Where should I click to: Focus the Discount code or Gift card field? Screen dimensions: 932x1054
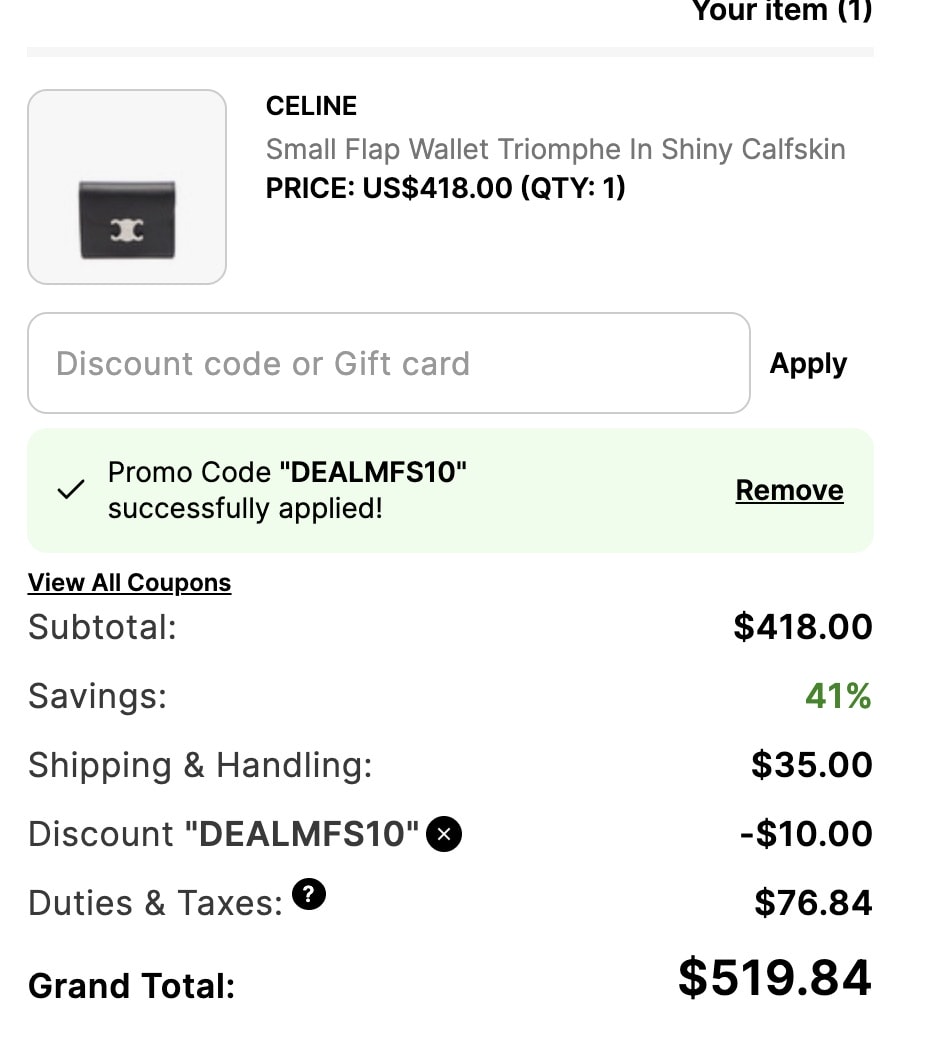(x=388, y=363)
